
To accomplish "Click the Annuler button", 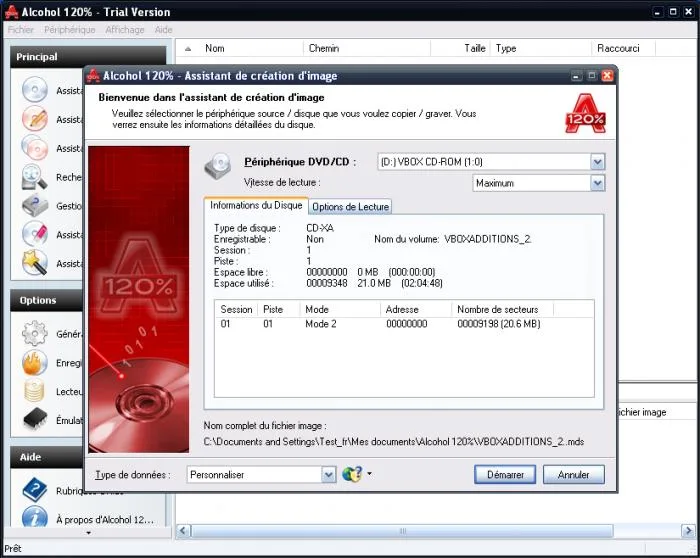I will [x=574, y=475].
